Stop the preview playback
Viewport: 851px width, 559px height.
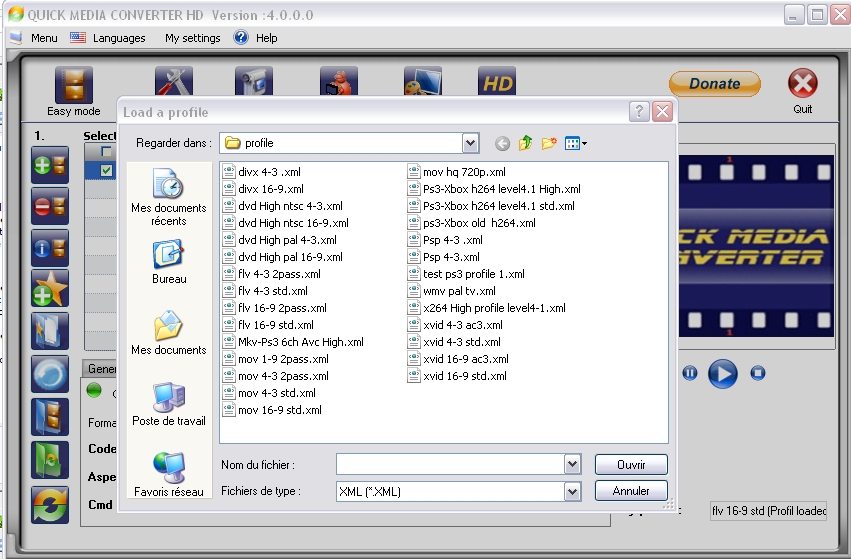click(758, 373)
